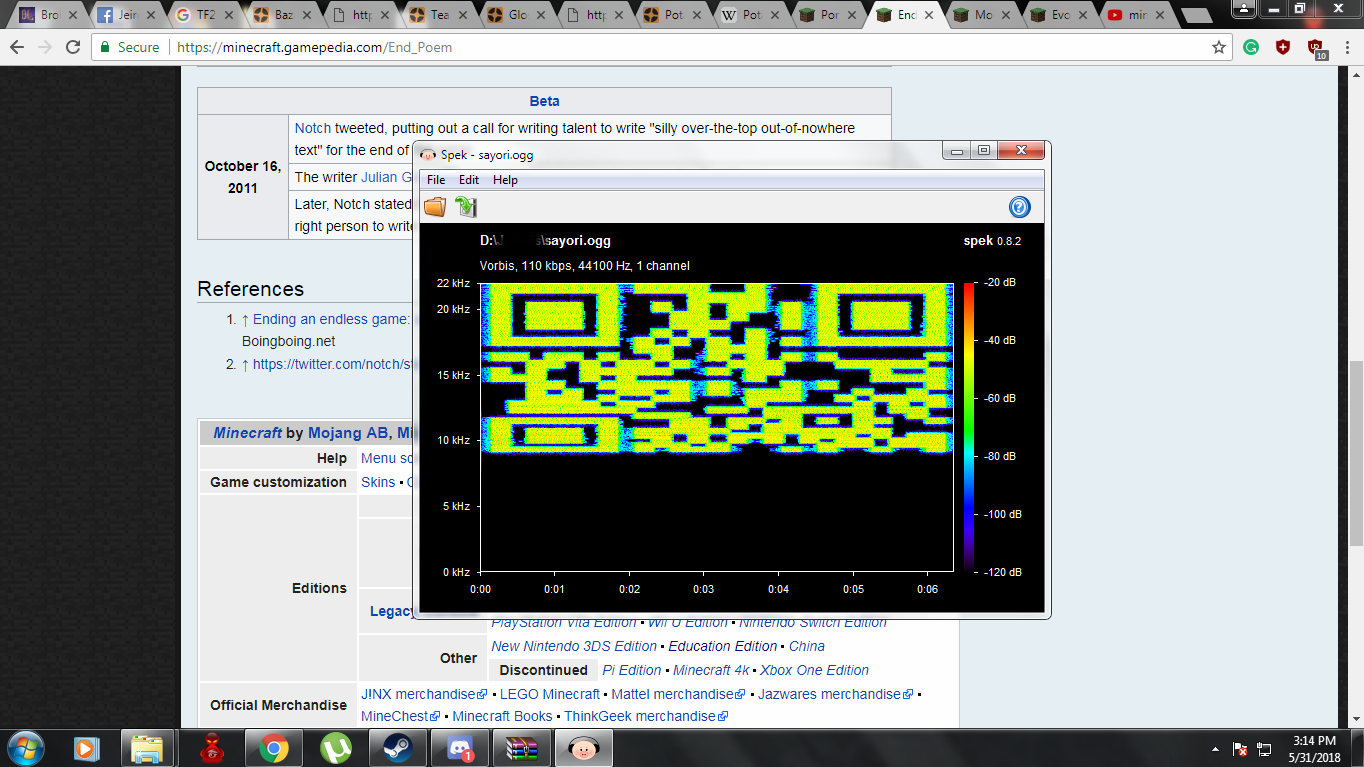Viewport: 1364px width, 767px height.
Task: Open the Mojang AB link
Action: pos(349,433)
